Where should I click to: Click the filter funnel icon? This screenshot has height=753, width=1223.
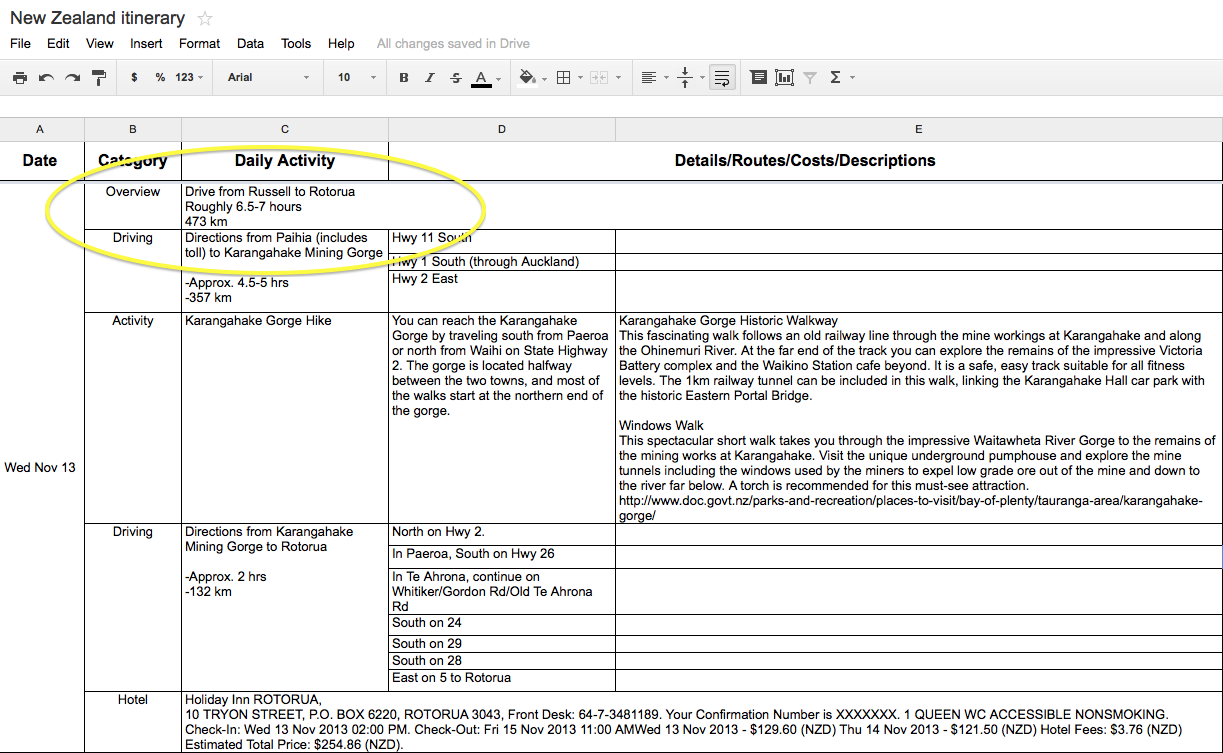[x=810, y=77]
